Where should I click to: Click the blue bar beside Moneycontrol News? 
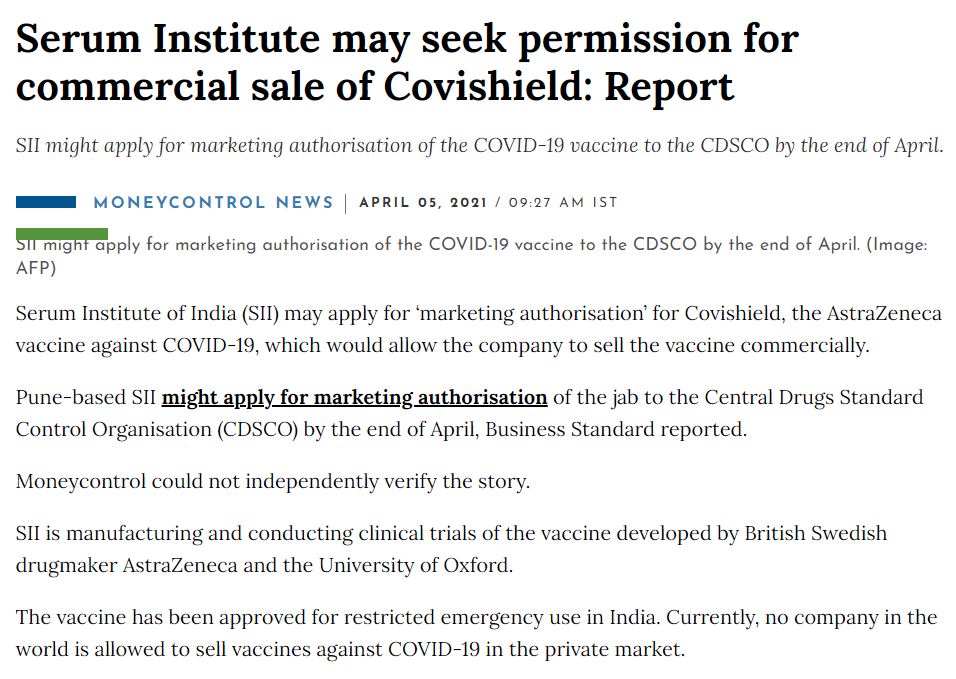[46, 202]
